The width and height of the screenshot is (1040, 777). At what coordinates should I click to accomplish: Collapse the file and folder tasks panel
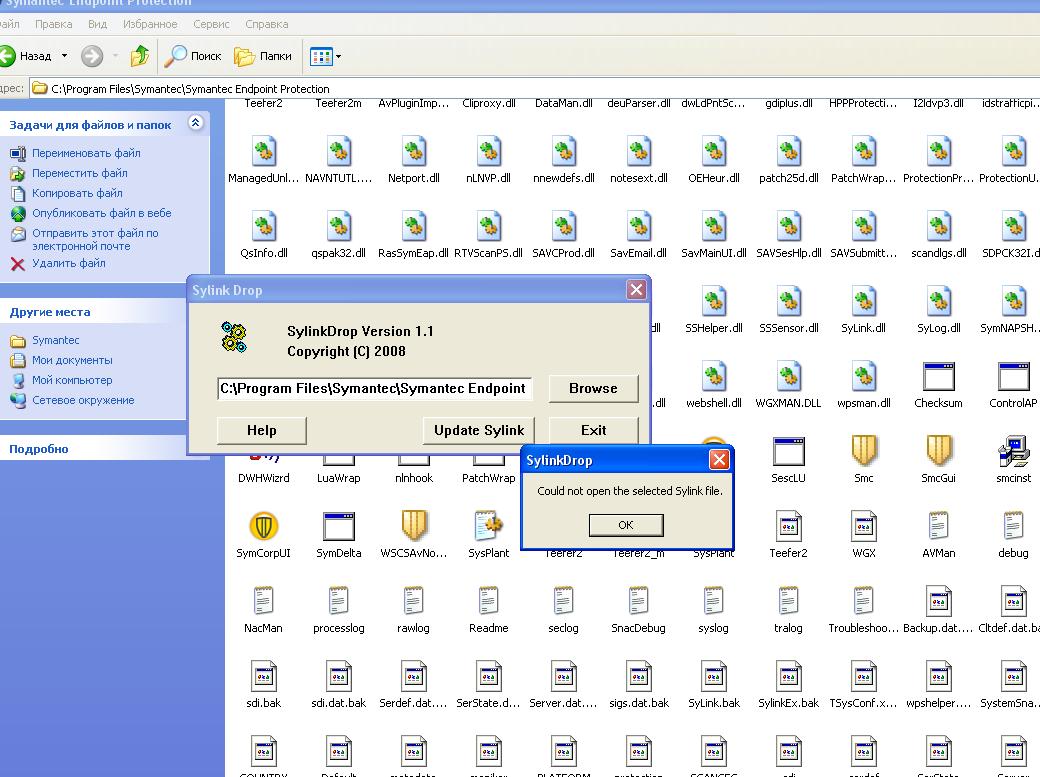point(196,123)
